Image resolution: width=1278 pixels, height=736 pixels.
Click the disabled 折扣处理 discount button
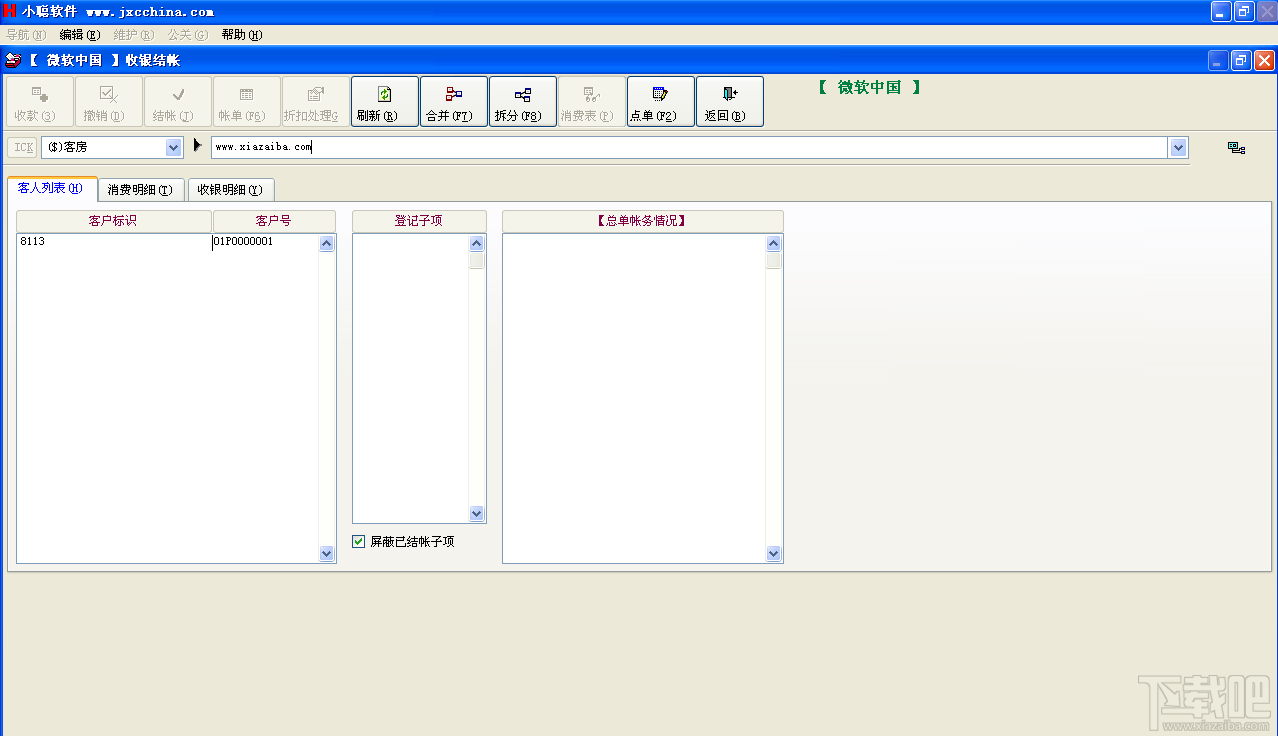coord(316,102)
